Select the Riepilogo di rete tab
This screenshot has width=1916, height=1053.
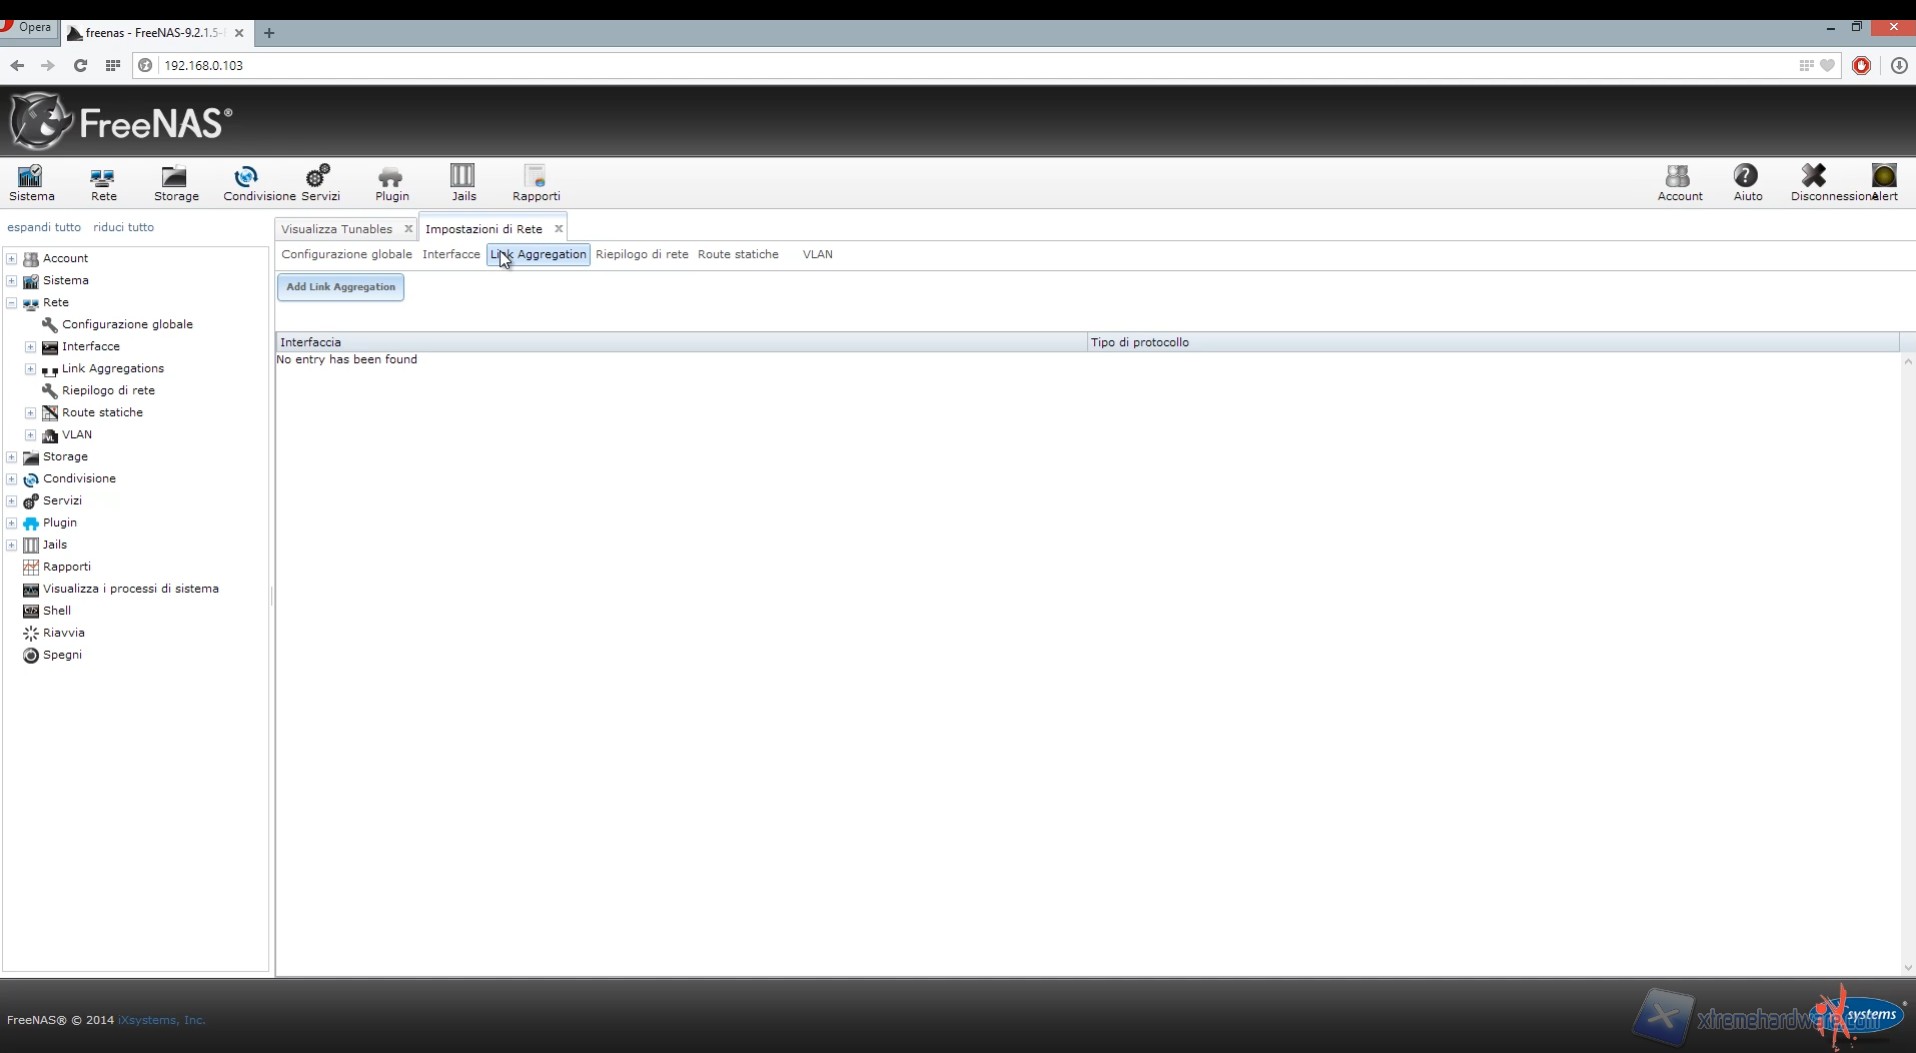(x=641, y=255)
